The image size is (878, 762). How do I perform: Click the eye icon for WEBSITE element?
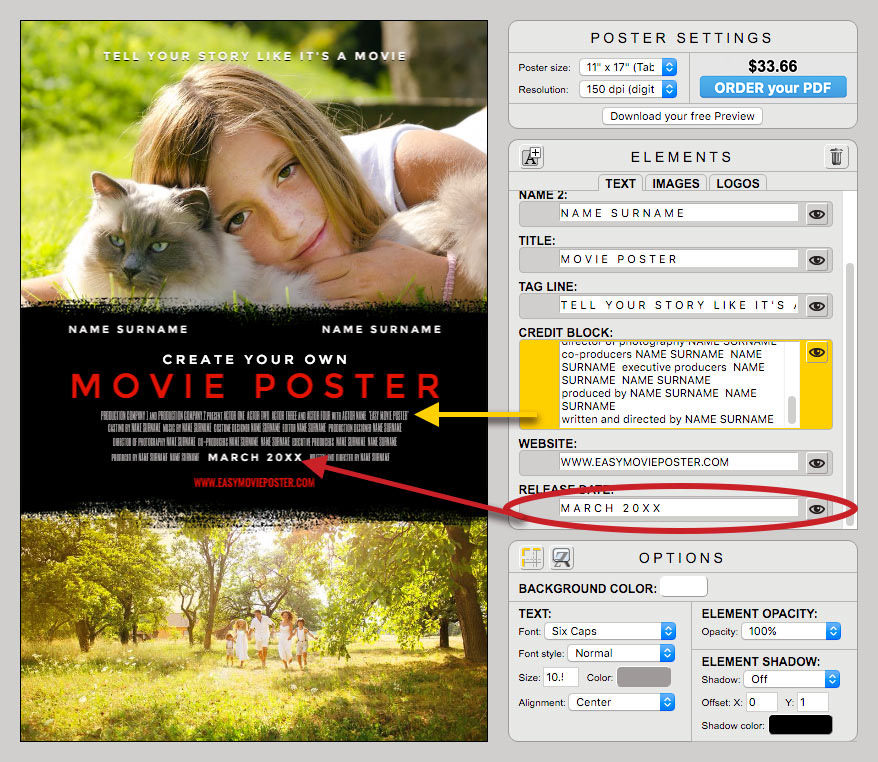817,463
